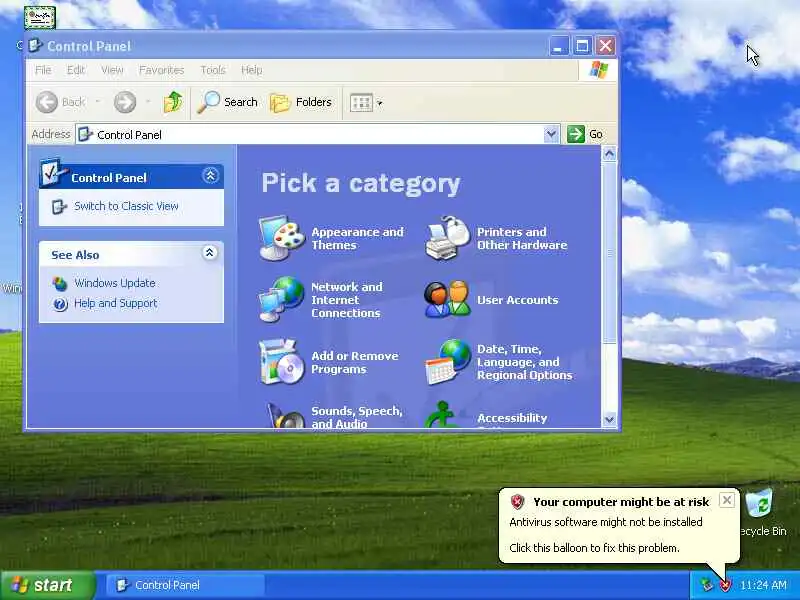Open the Network and Internet Connections icon
Screen dimensions: 800x600
[x=282, y=299]
